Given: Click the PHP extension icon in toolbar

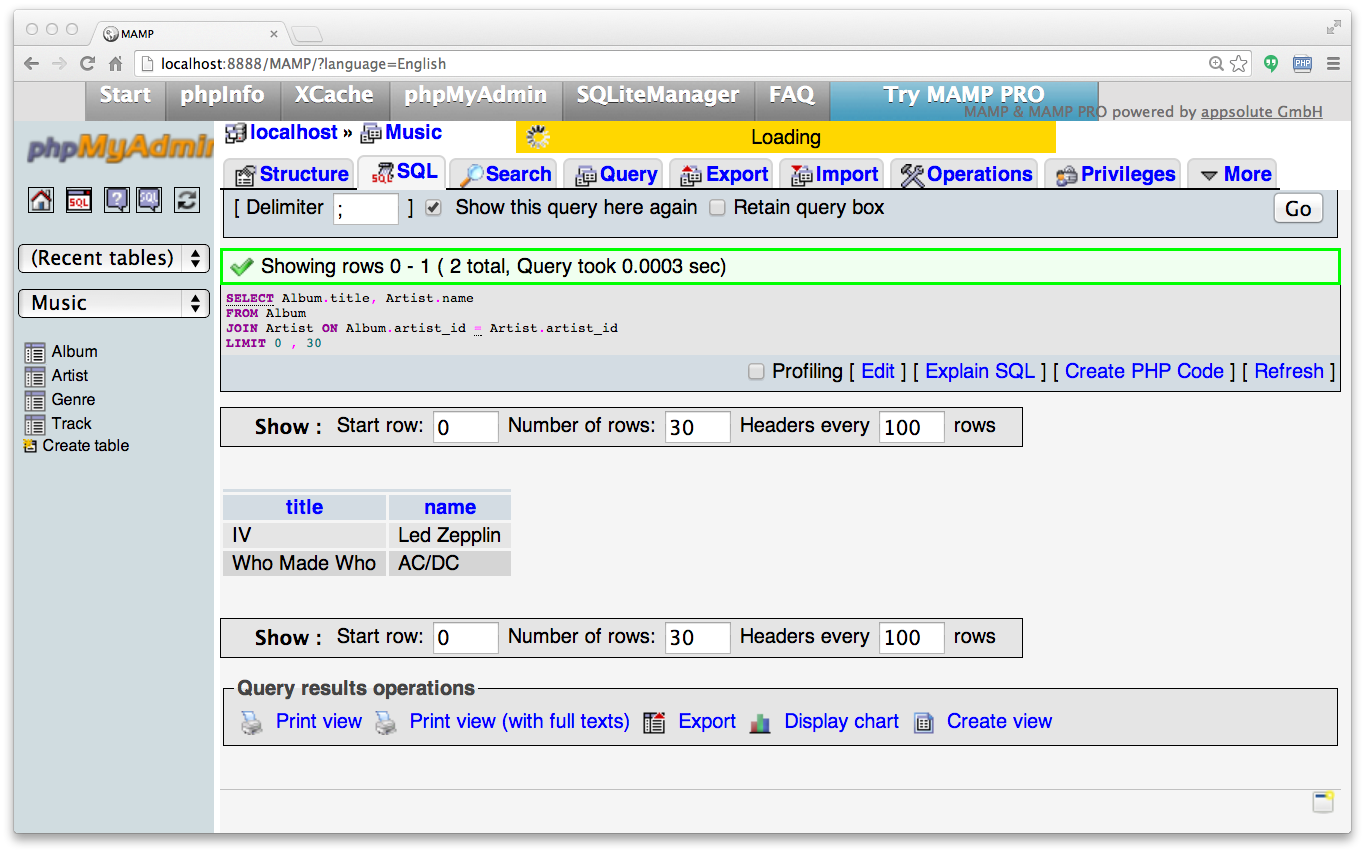Looking at the screenshot, I should (x=1302, y=63).
